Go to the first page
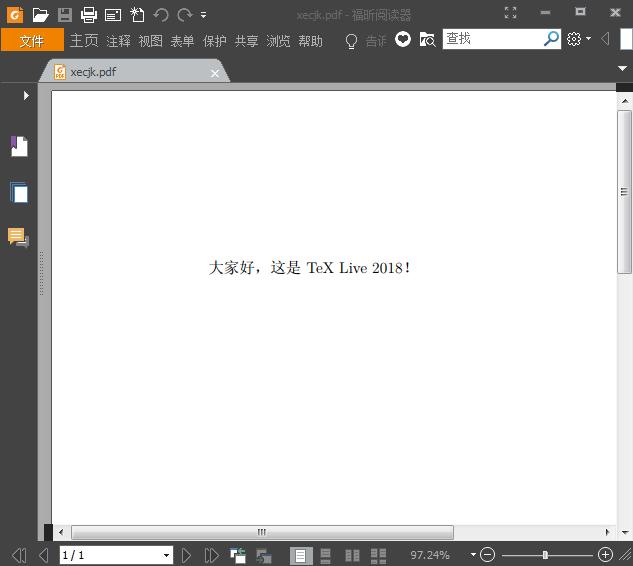633x566 pixels. [19, 556]
